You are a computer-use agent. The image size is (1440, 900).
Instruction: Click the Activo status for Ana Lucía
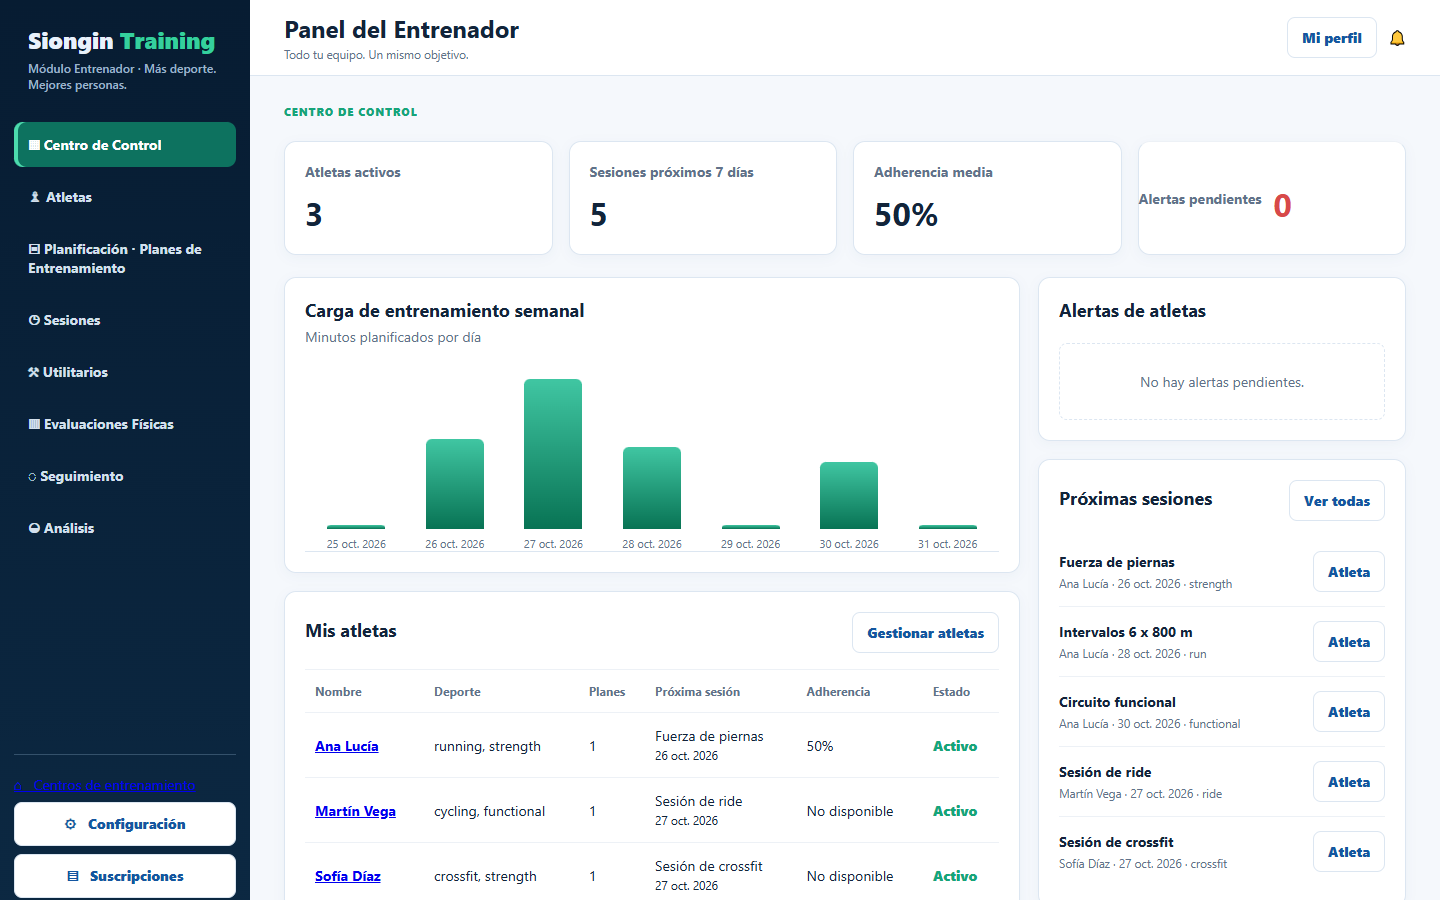[955, 746]
